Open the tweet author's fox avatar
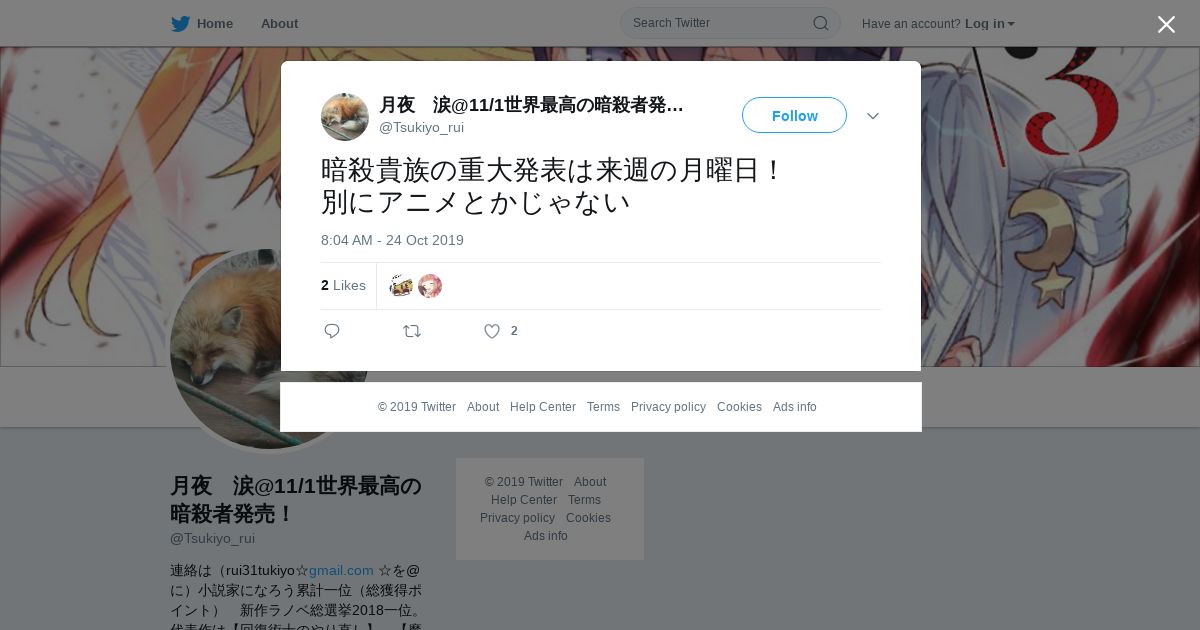 point(345,117)
